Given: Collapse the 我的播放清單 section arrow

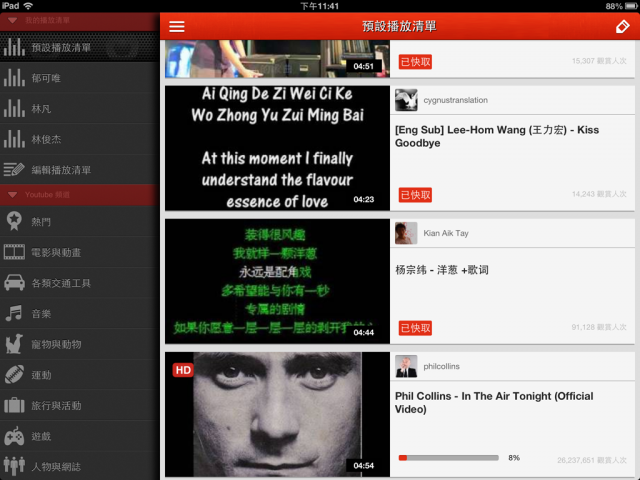Looking at the screenshot, I should (x=12, y=20).
